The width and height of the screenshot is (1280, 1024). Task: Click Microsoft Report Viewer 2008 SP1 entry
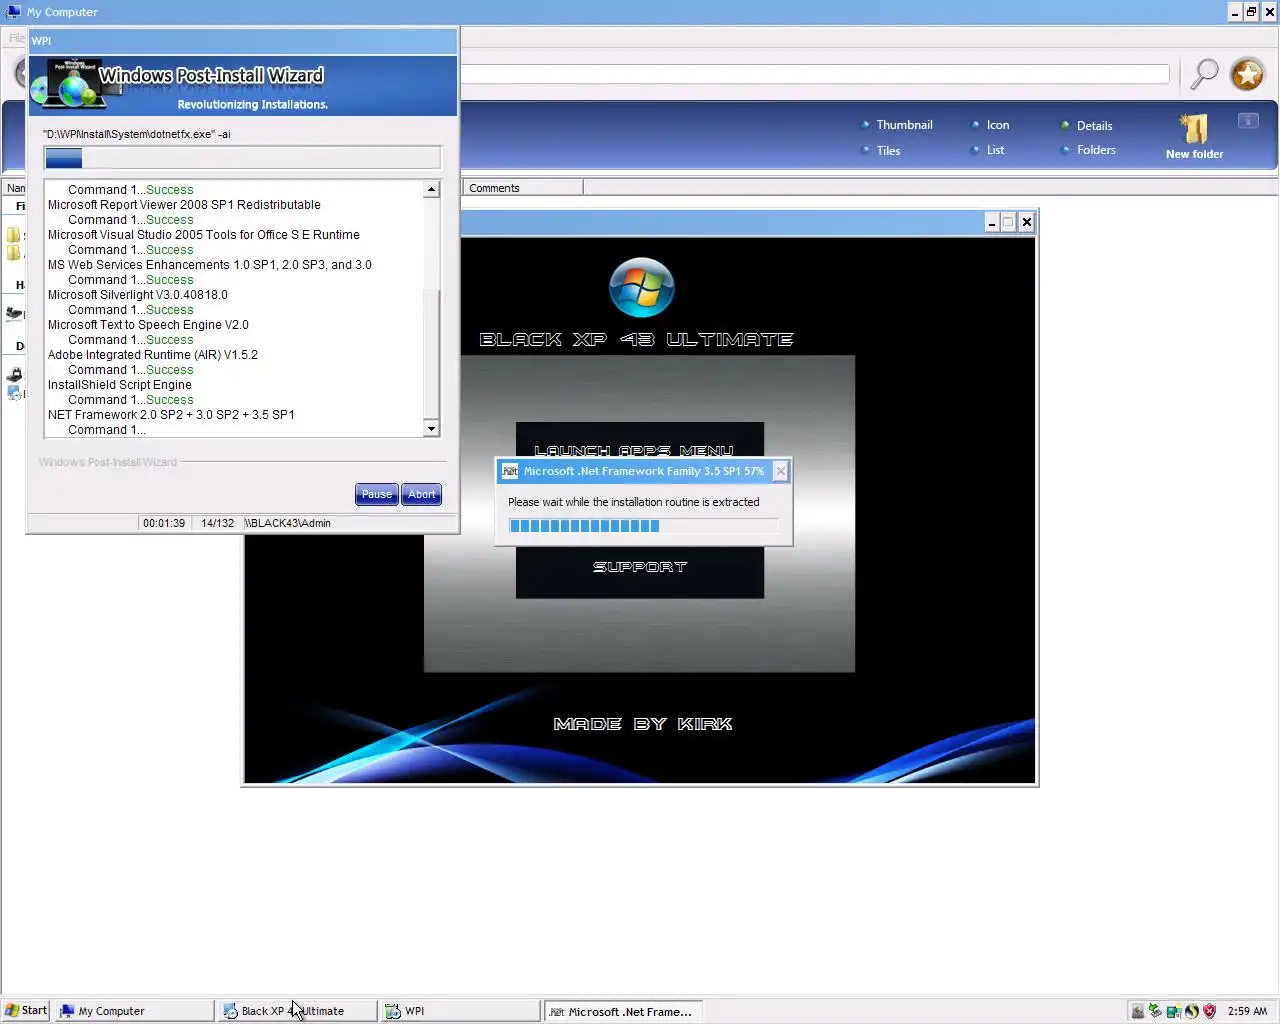(184, 205)
